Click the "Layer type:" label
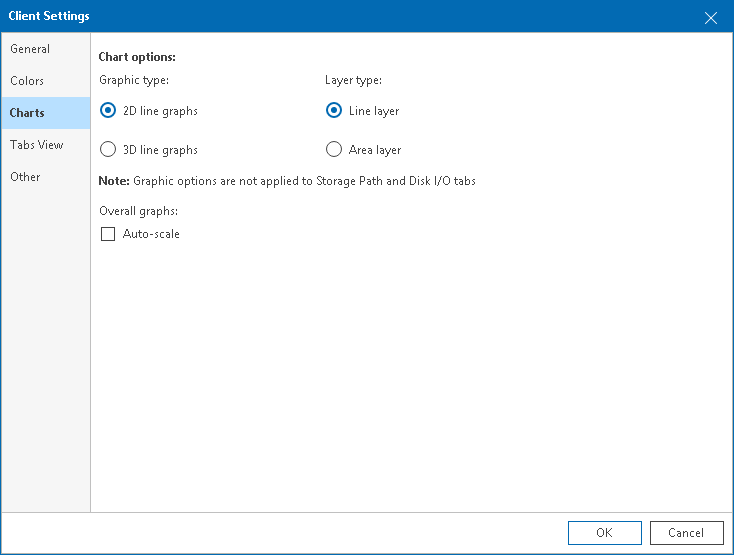The width and height of the screenshot is (734, 555). pyautogui.click(x=353, y=80)
